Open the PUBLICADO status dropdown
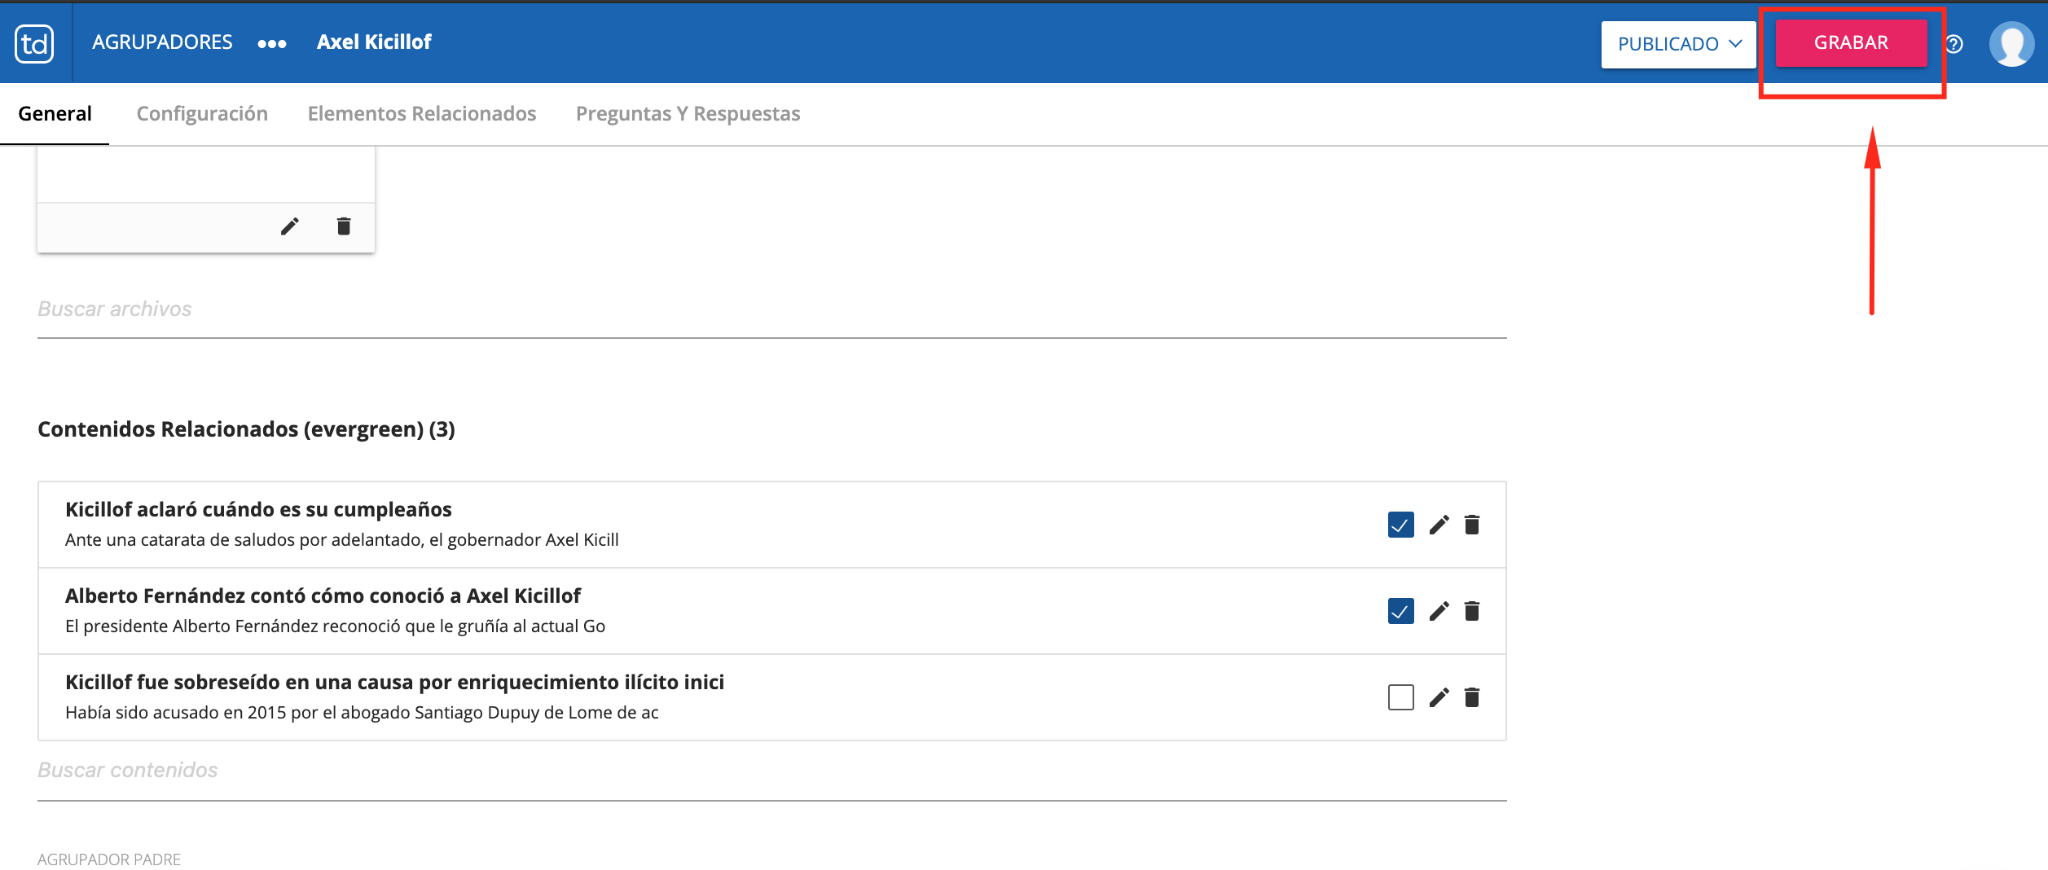 [x=1678, y=44]
